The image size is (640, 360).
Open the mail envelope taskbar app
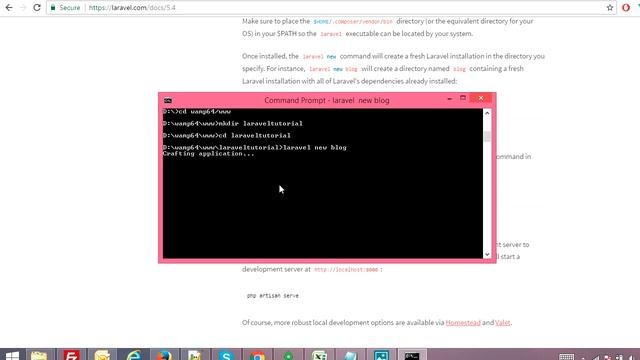click(x=102, y=355)
